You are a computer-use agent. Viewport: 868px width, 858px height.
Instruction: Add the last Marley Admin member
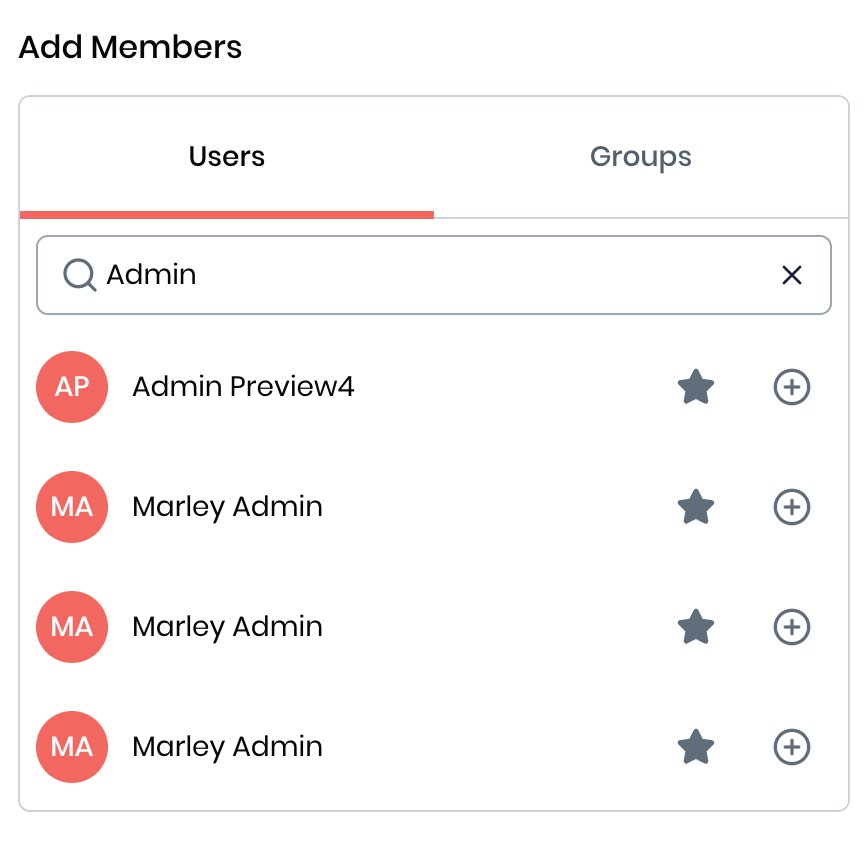pos(792,747)
